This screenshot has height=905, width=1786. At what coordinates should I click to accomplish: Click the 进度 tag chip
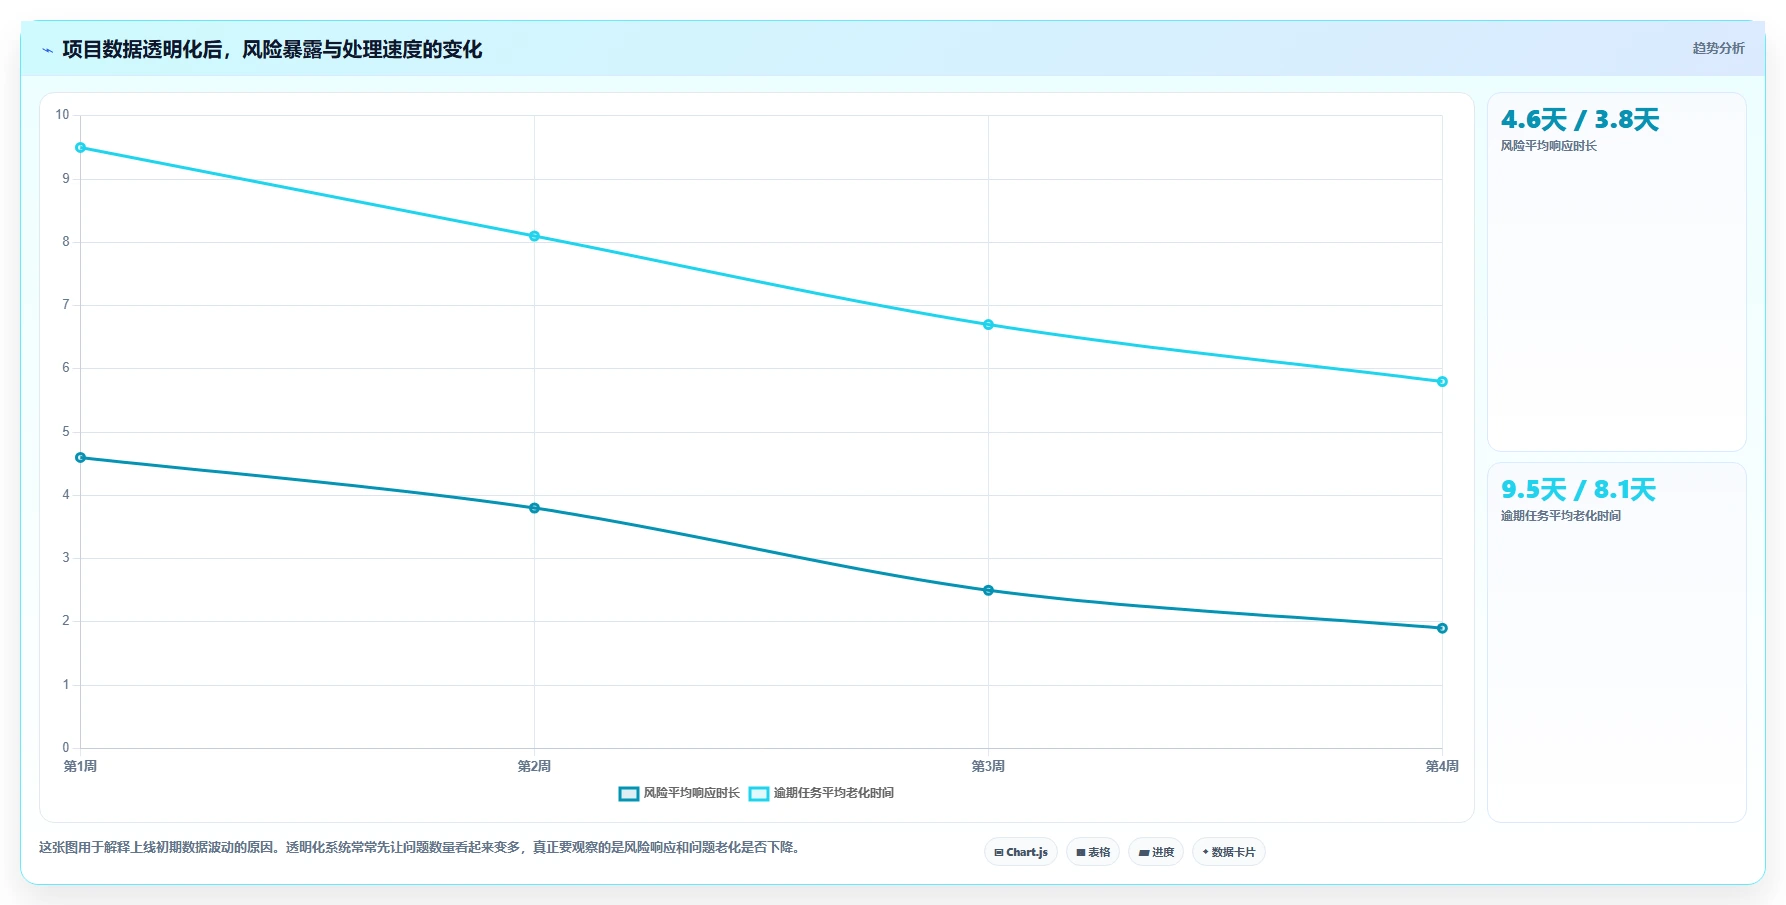point(1156,852)
